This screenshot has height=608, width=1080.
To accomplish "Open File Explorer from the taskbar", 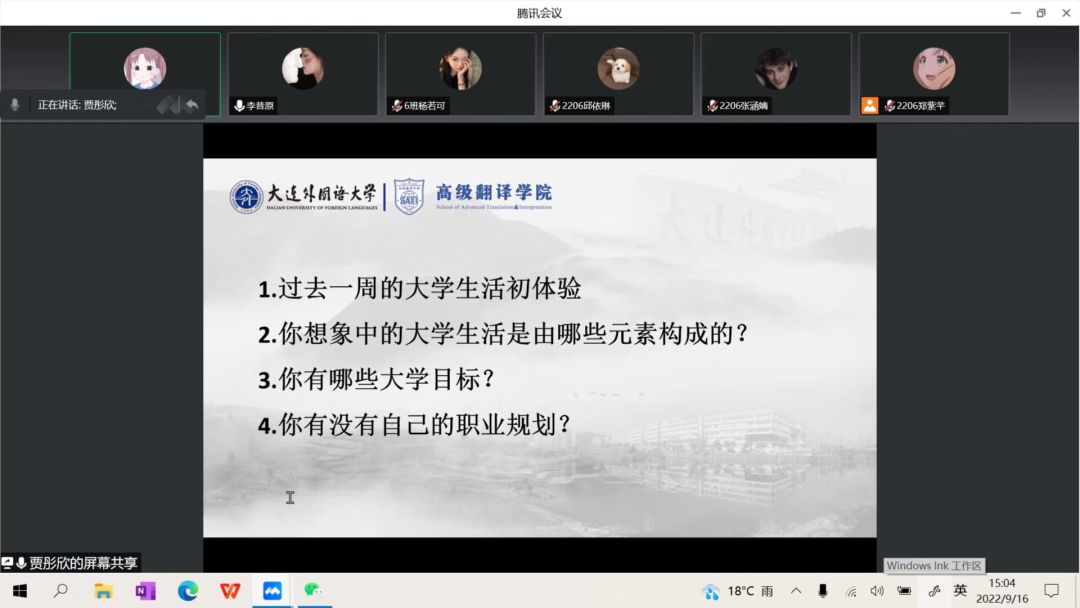I will [104, 591].
